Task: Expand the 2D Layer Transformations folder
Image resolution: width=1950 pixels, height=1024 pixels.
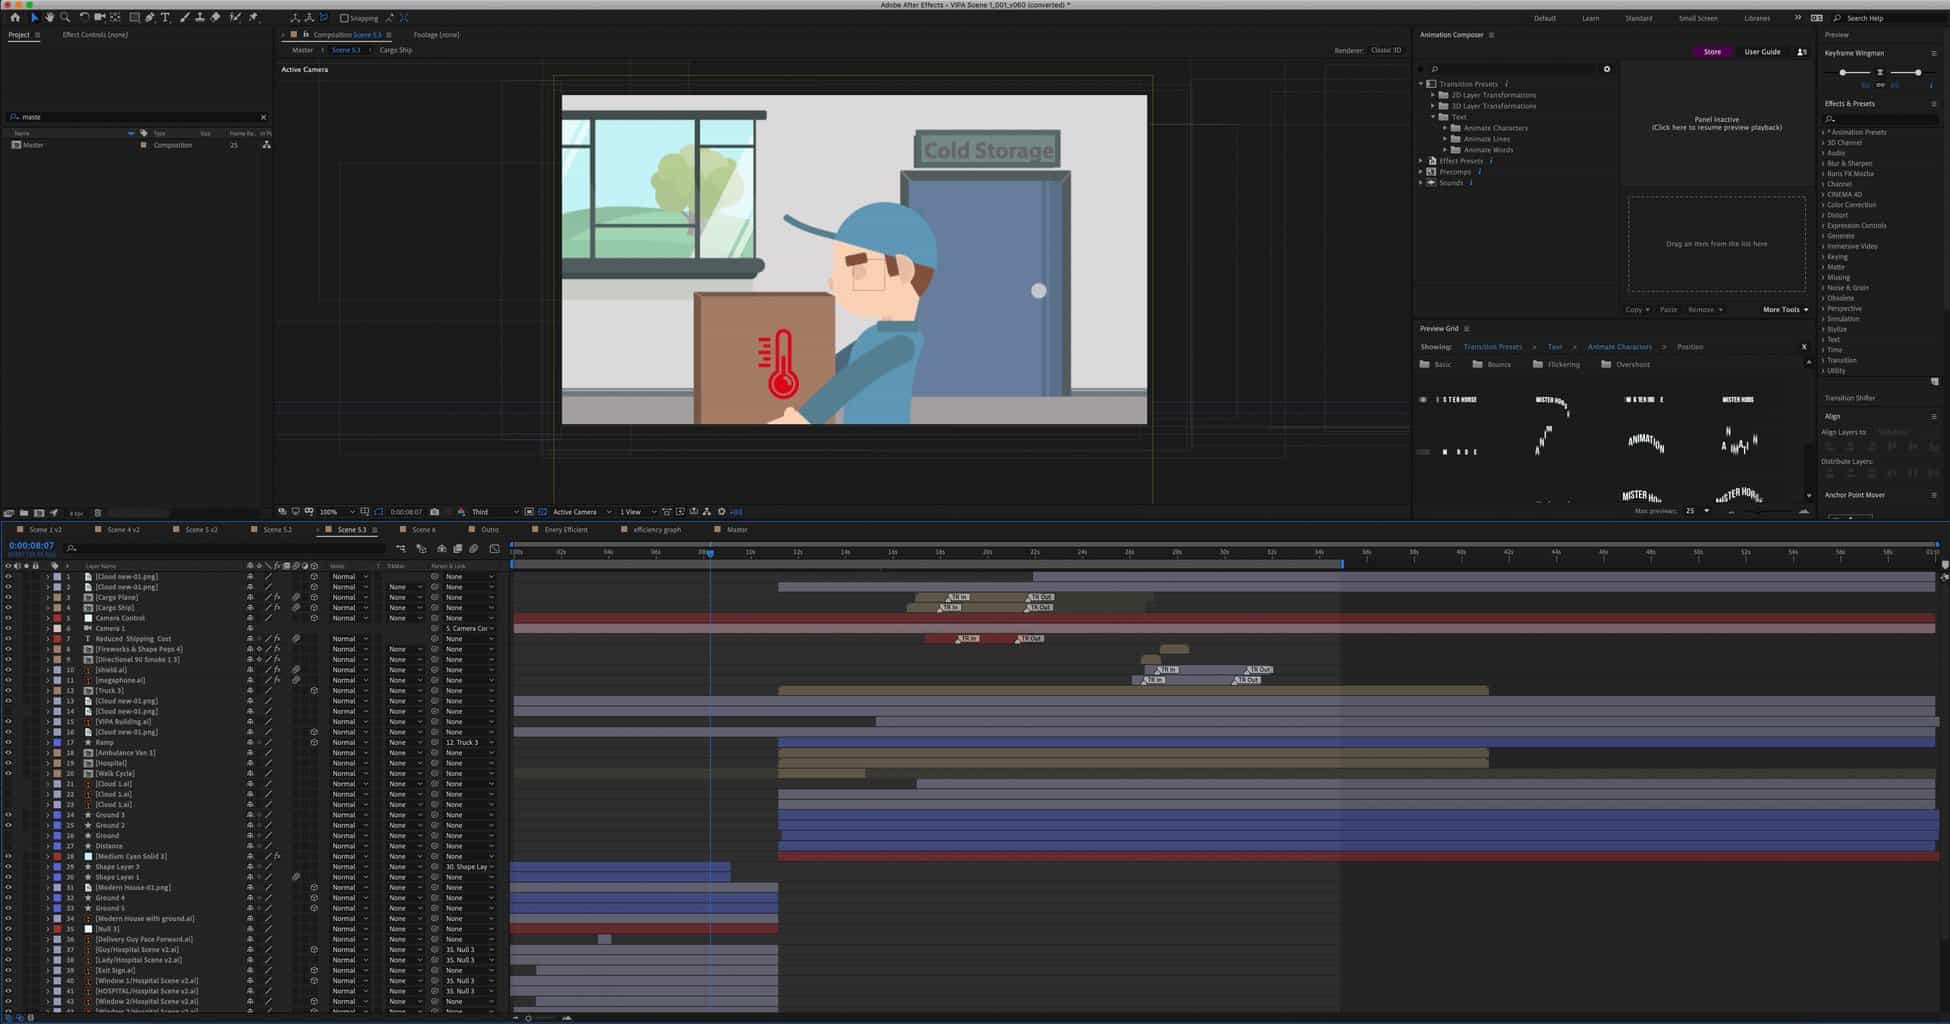Action: (1433, 95)
